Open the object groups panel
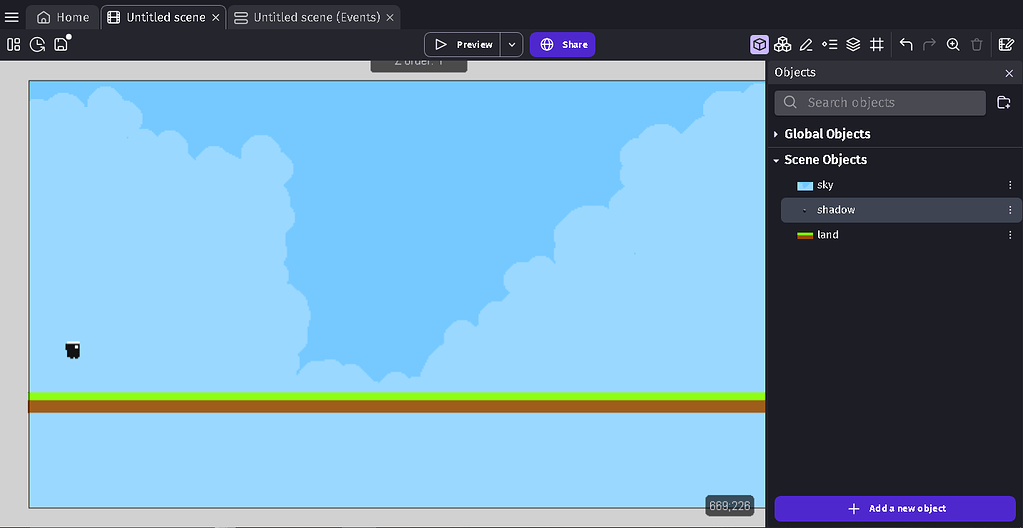Image resolution: width=1023 pixels, height=528 pixels. [x=783, y=44]
